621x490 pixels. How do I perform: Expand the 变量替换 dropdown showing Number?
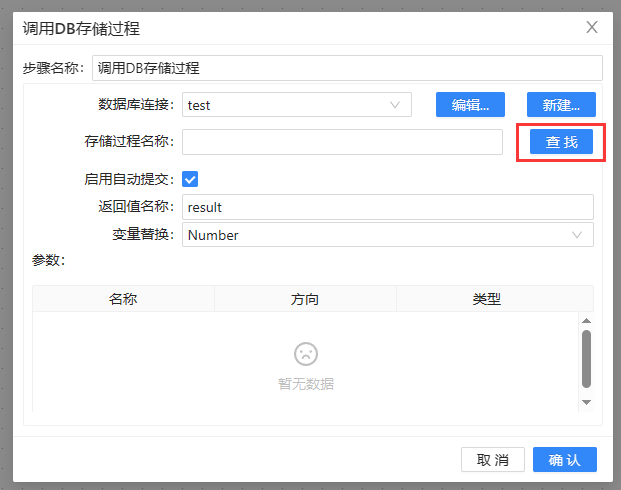387,235
